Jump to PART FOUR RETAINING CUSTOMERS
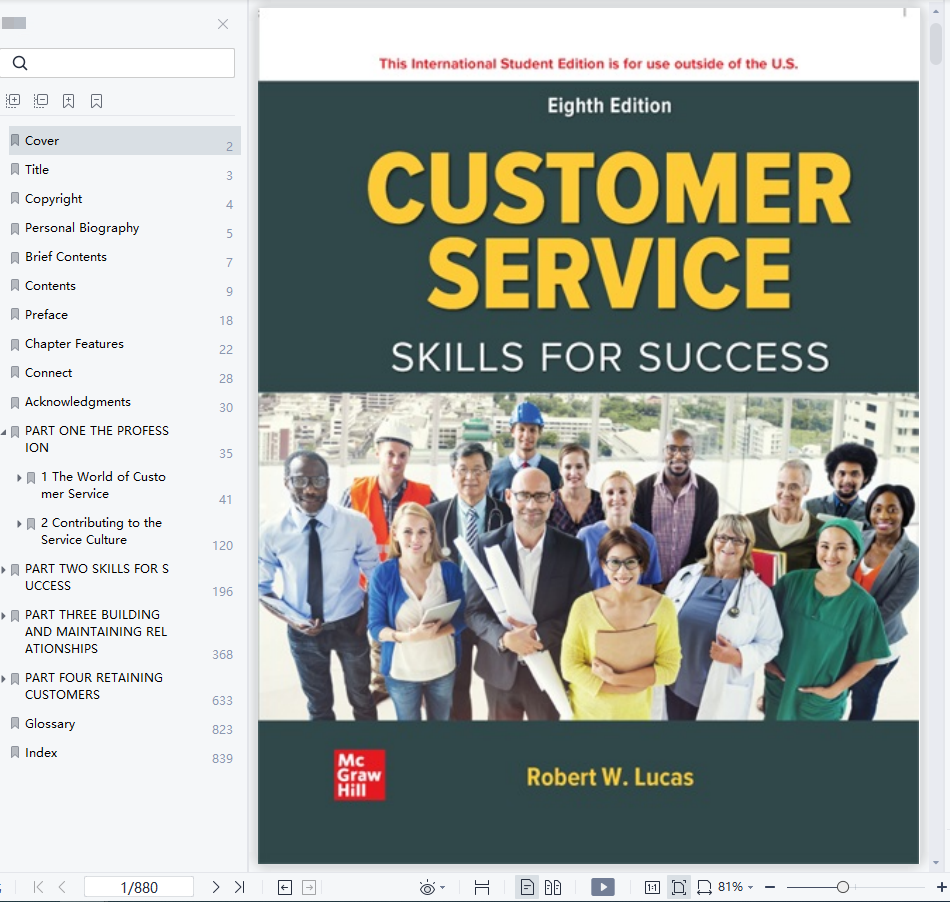 94,686
